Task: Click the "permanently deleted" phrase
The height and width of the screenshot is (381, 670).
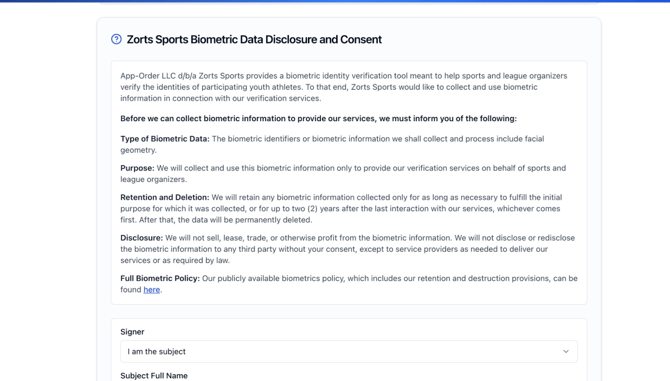Action: (273, 220)
